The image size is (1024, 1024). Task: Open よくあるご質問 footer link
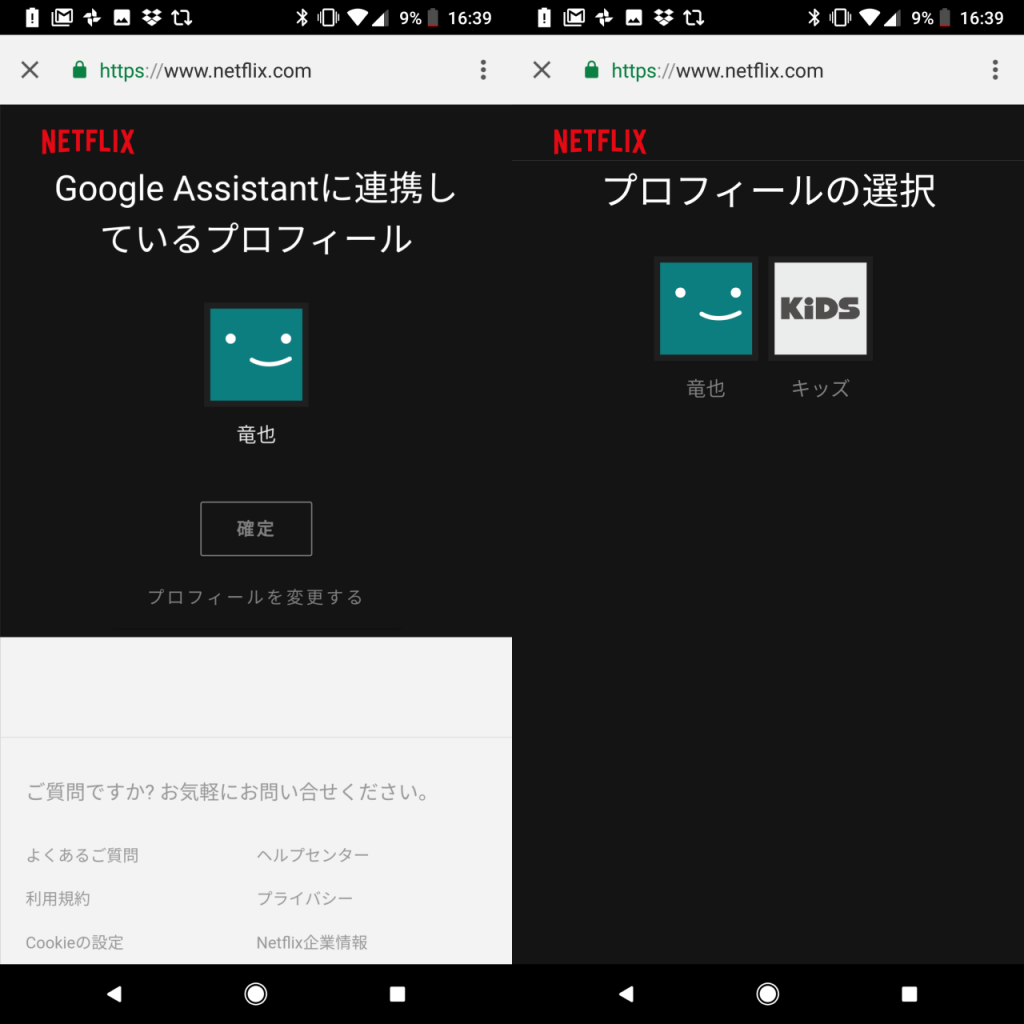pyautogui.click(x=82, y=855)
